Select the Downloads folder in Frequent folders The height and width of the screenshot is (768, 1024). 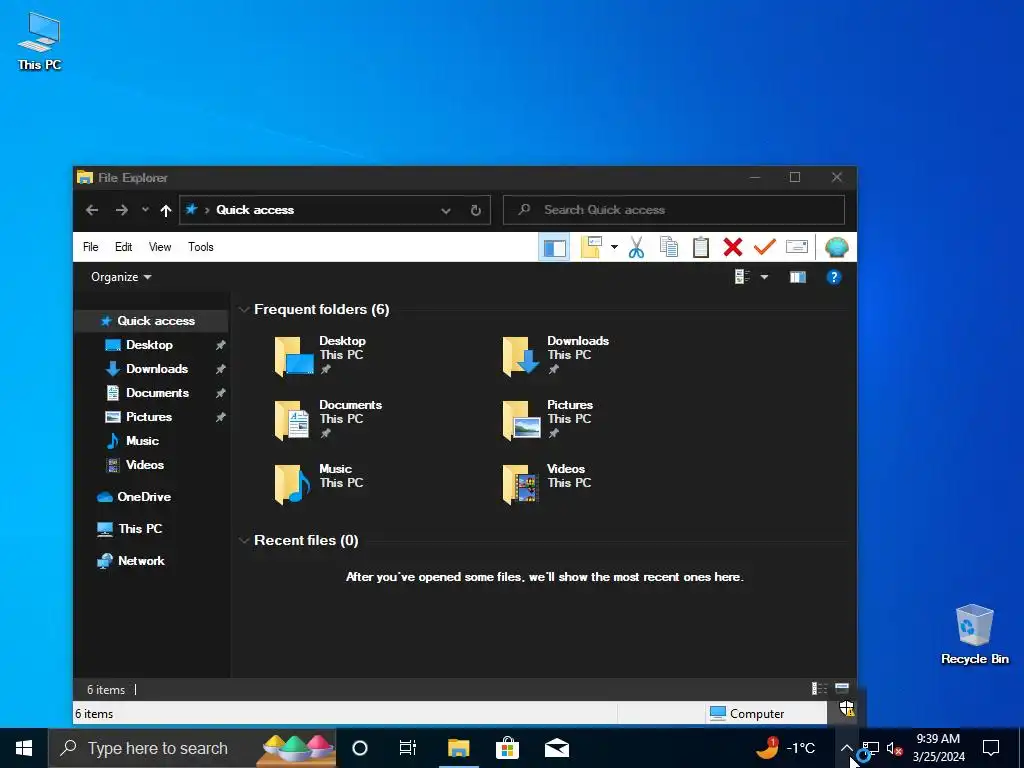[x=556, y=355]
